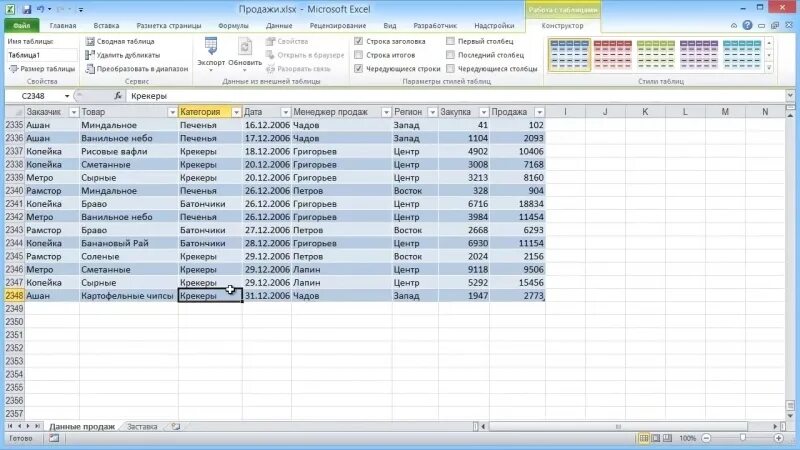Click the horizontal scrollbar
The width and height of the screenshot is (800, 450).
point(617,427)
